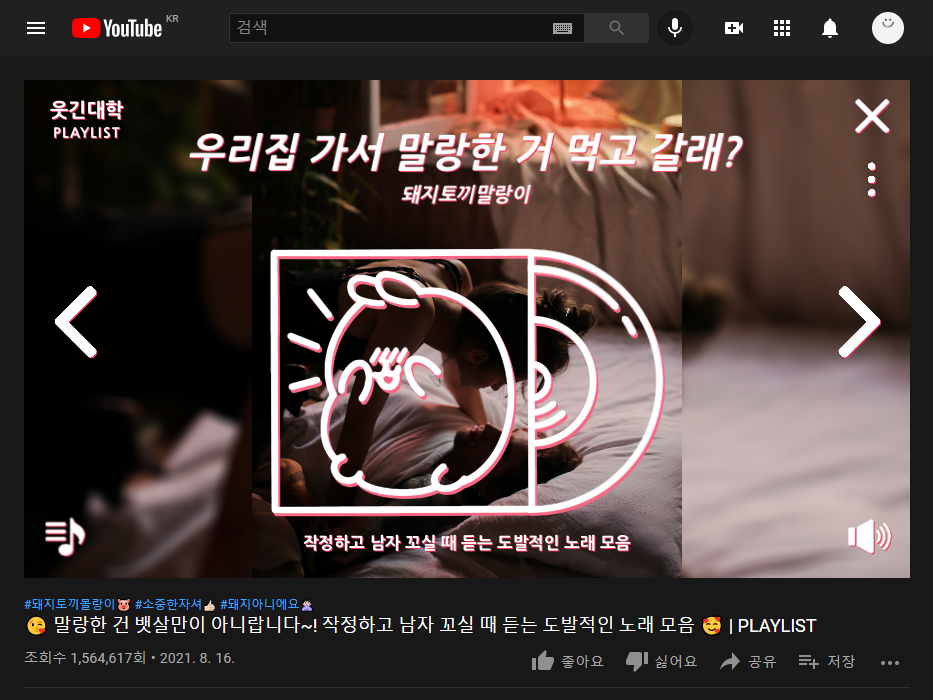
Task: Open the notifications bell
Action: (829, 28)
